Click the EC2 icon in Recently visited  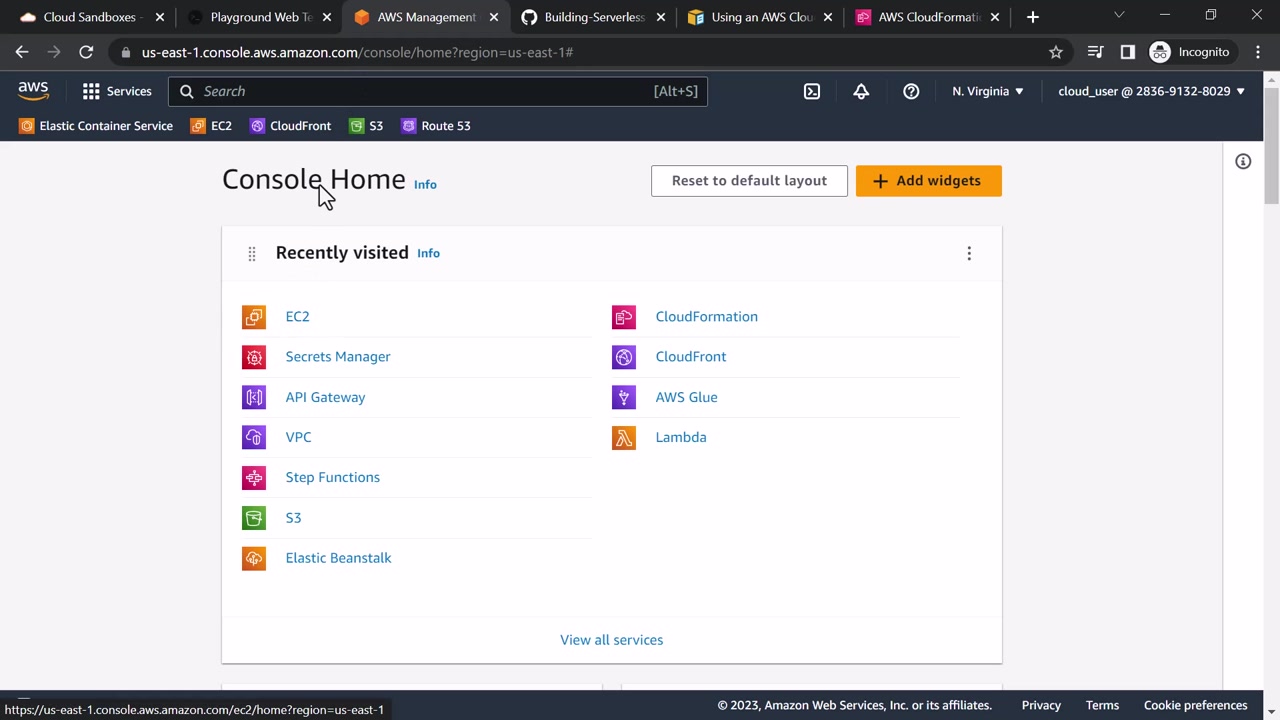click(x=254, y=317)
